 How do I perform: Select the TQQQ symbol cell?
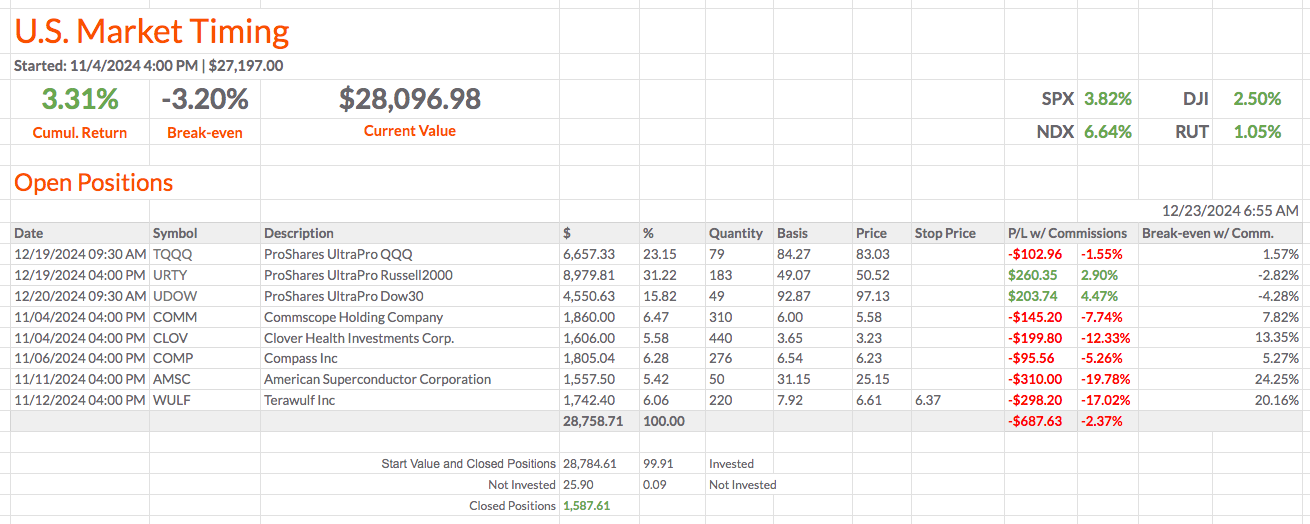pyautogui.click(x=172, y=254)
